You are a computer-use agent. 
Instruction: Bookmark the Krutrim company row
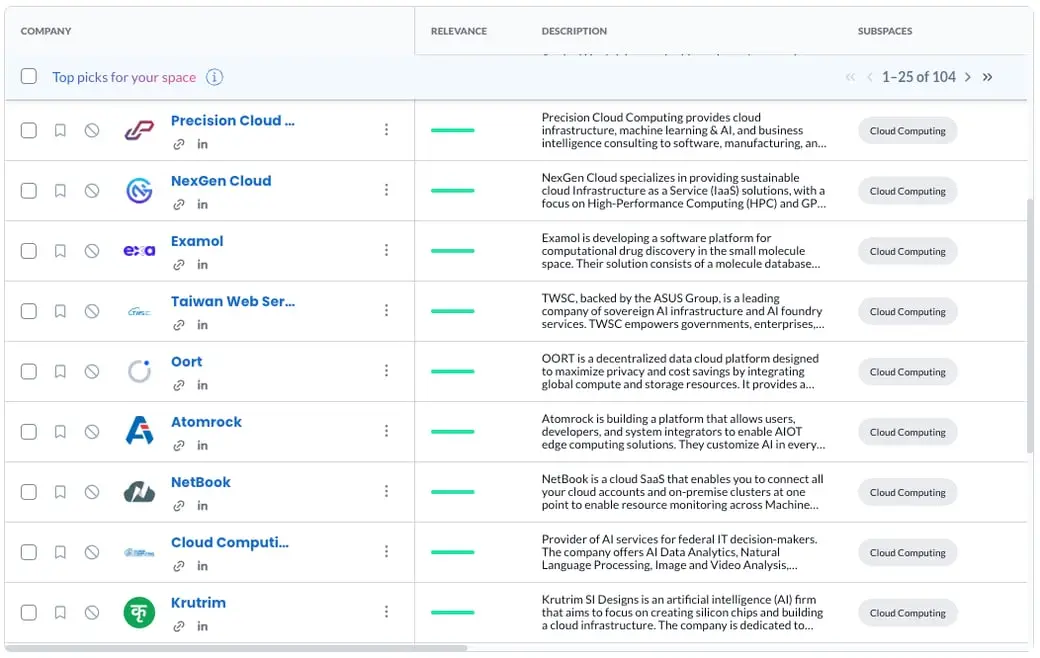tap(60, 612)
